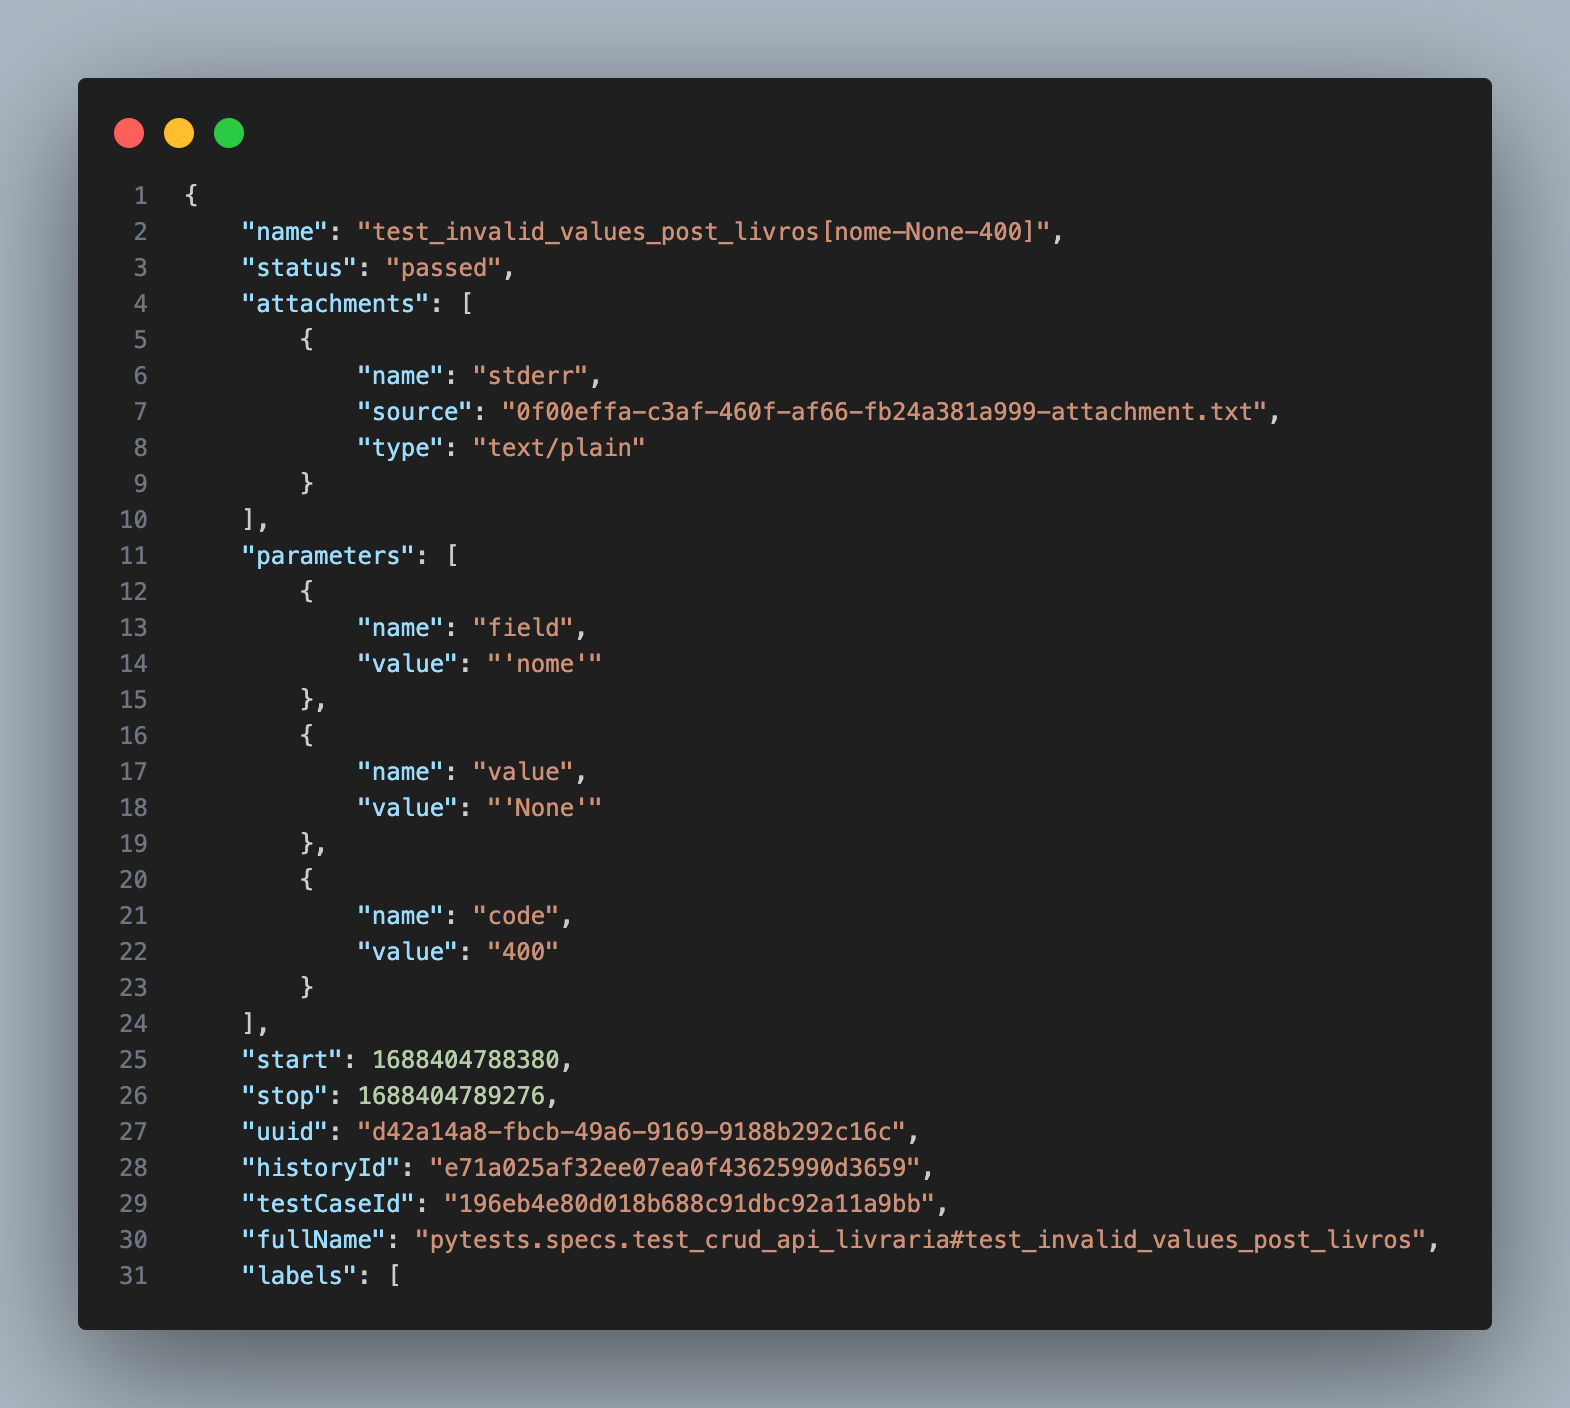Click the "status" key

[299, 268]
